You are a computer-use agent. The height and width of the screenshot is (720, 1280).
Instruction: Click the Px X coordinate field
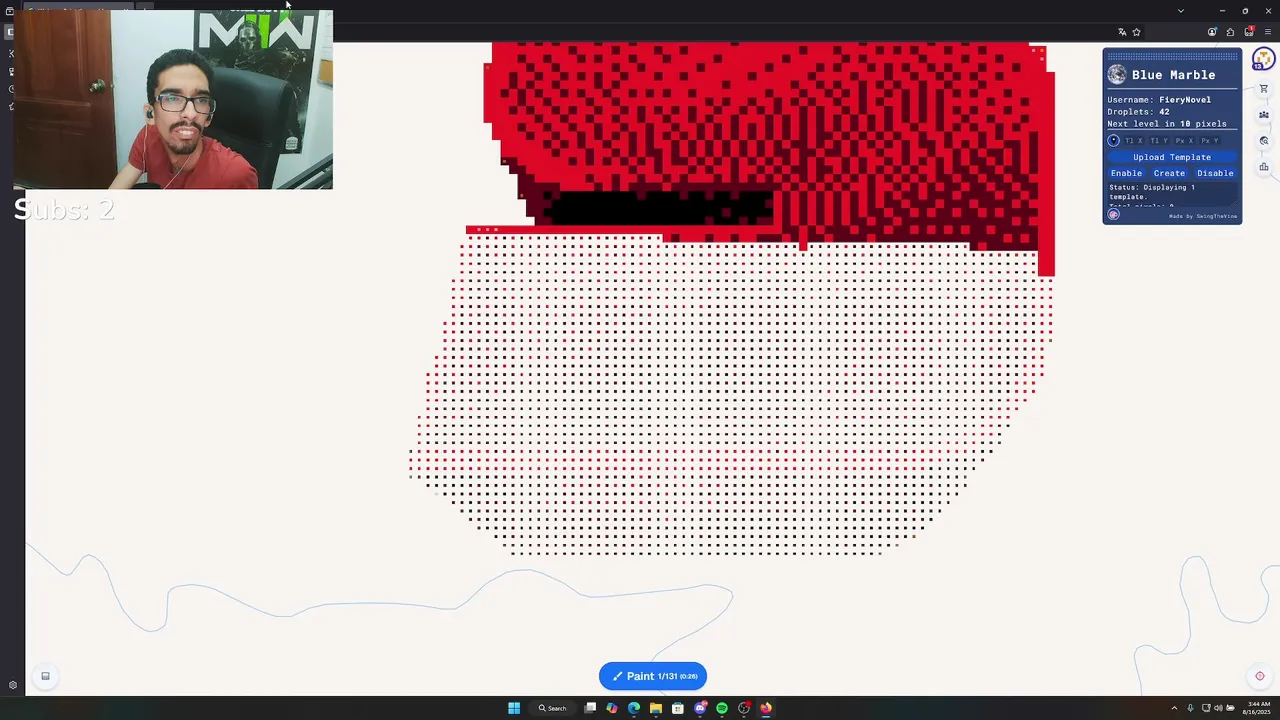[x=1184, y=141]
